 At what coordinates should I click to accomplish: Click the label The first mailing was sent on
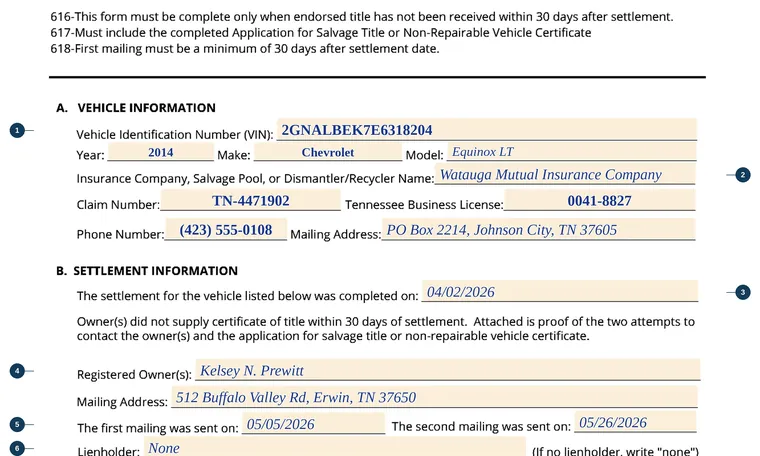tap(158, 428)
